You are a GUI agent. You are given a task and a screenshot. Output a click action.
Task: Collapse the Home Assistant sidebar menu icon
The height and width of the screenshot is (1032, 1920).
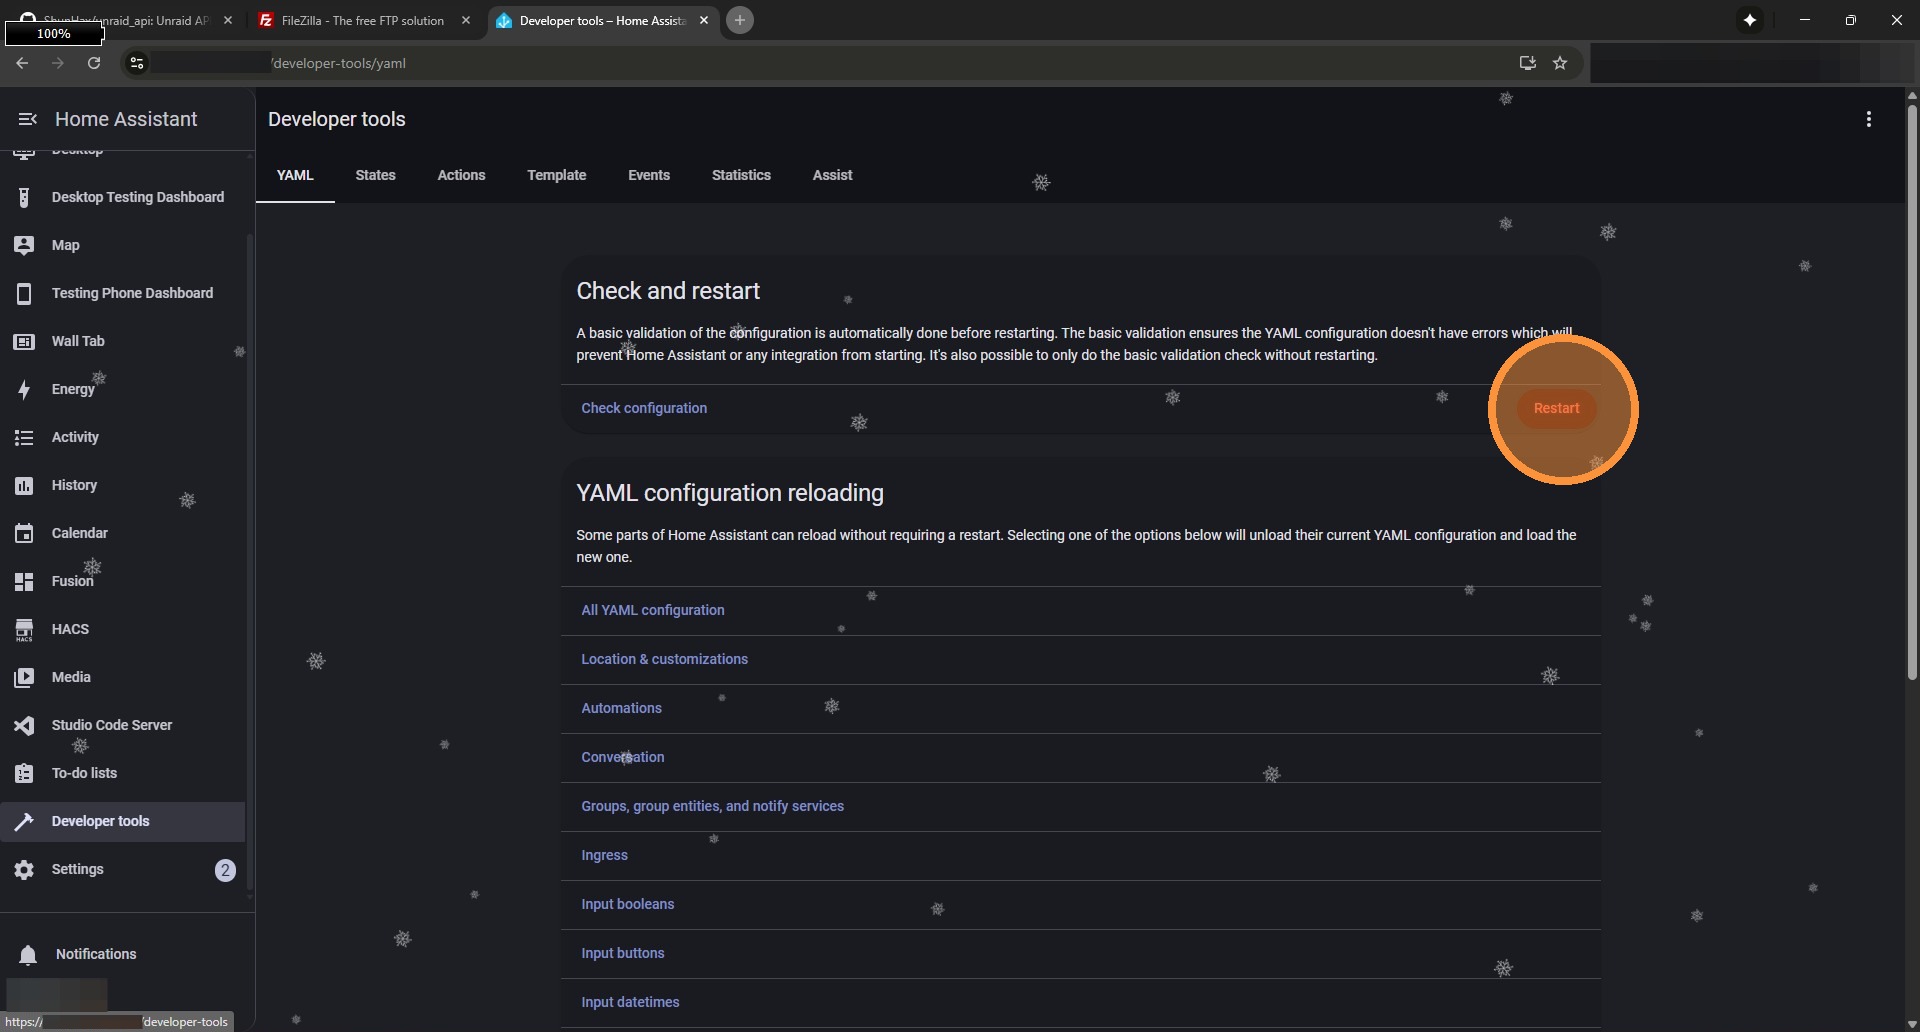point(27,119)
